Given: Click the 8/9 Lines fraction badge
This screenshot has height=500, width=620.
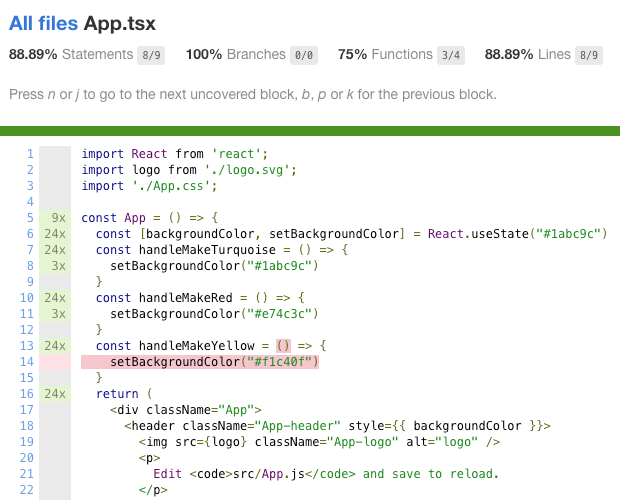Looking at the screenshot, I should pyautogui.click(x=589, y=55).
